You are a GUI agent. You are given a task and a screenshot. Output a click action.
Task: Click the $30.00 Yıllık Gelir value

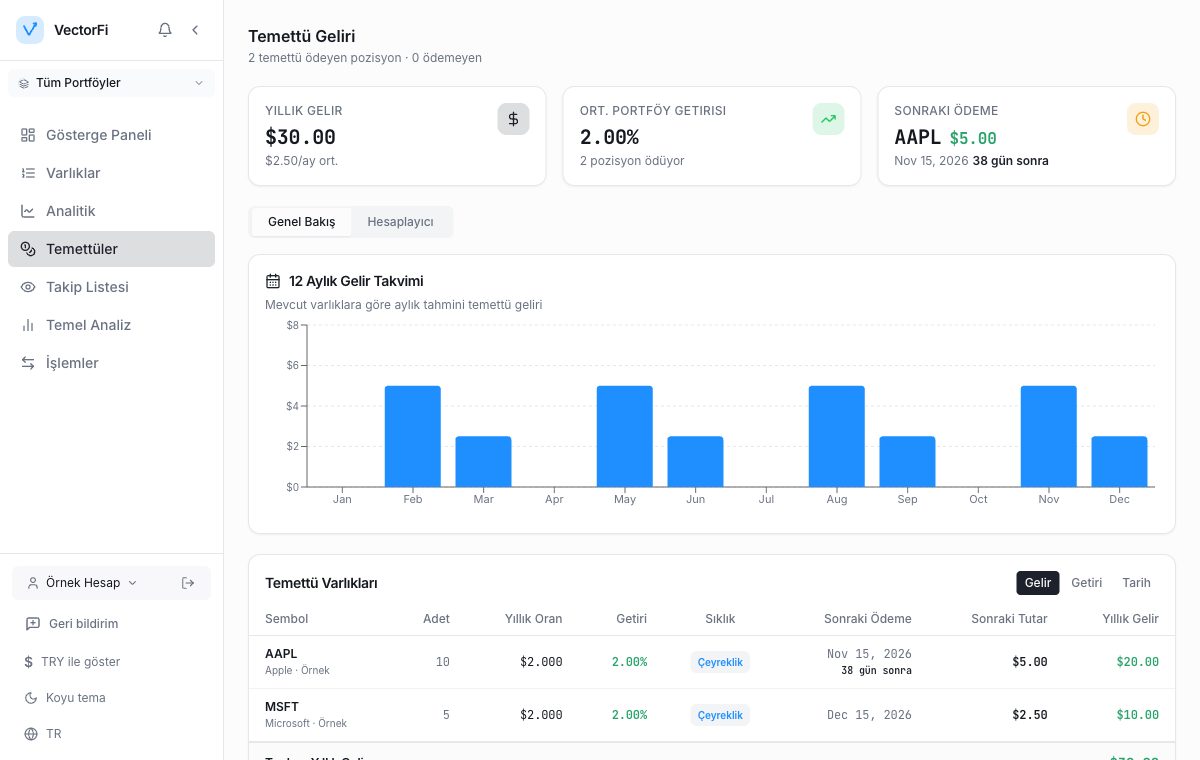point(300,137)
